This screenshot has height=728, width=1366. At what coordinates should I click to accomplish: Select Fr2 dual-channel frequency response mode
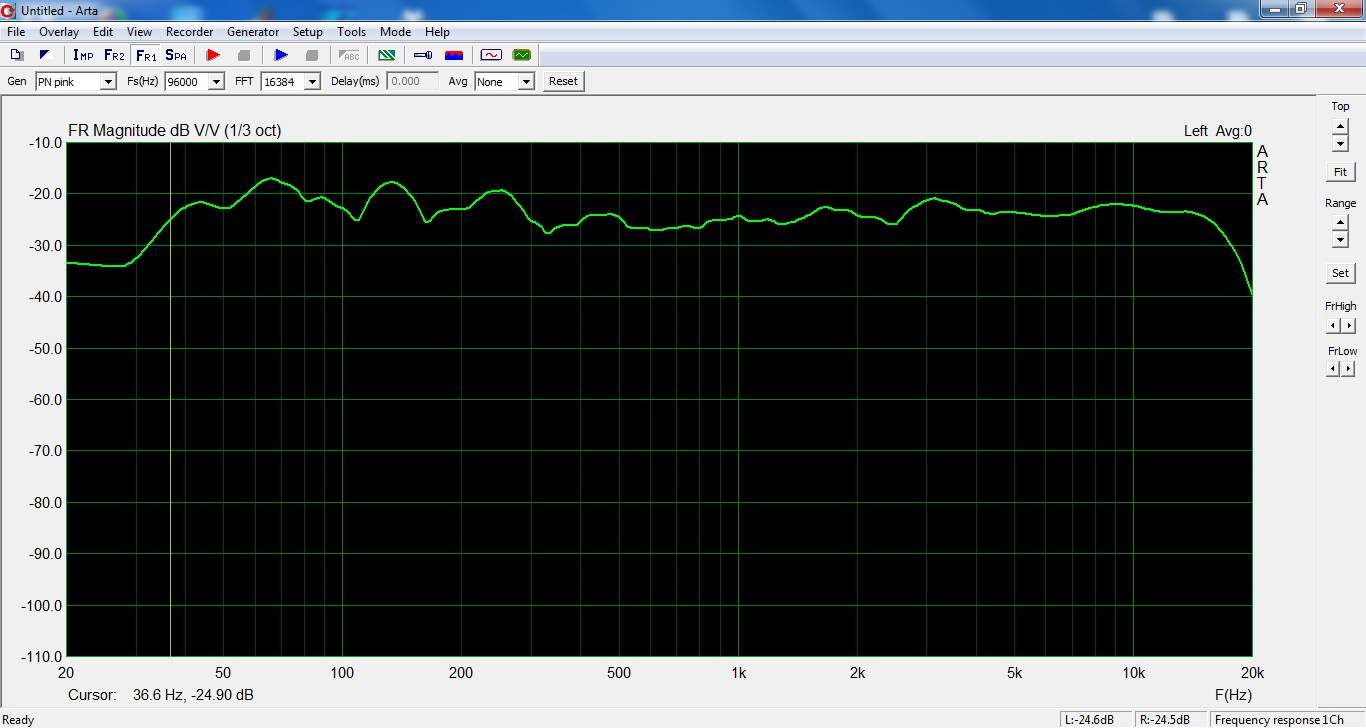114,55
